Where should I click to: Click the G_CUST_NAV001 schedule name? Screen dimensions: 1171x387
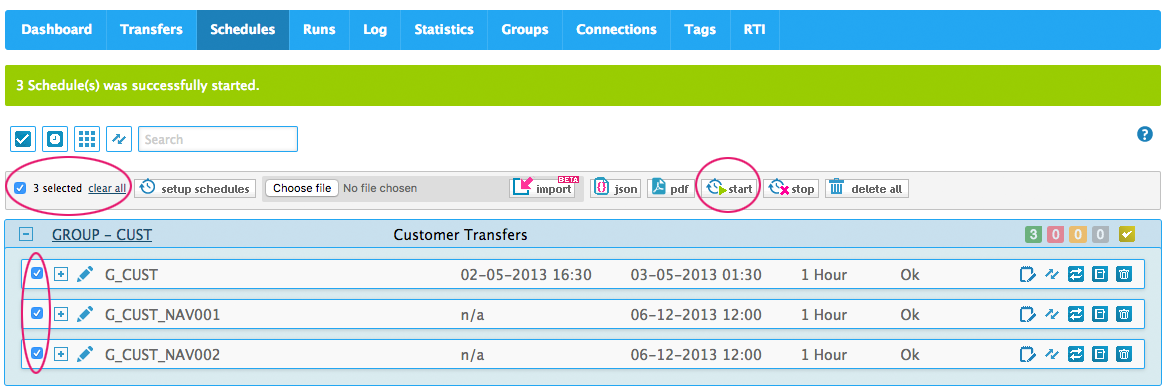162,315
